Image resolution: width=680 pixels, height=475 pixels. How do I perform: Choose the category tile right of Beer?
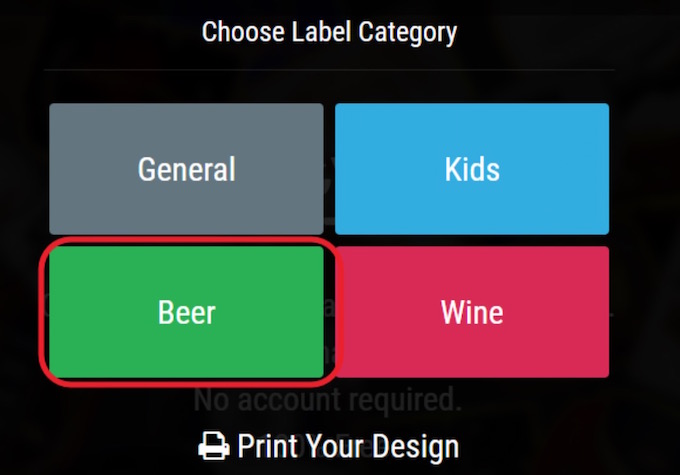pyautogui.click(x=472, y=313)
